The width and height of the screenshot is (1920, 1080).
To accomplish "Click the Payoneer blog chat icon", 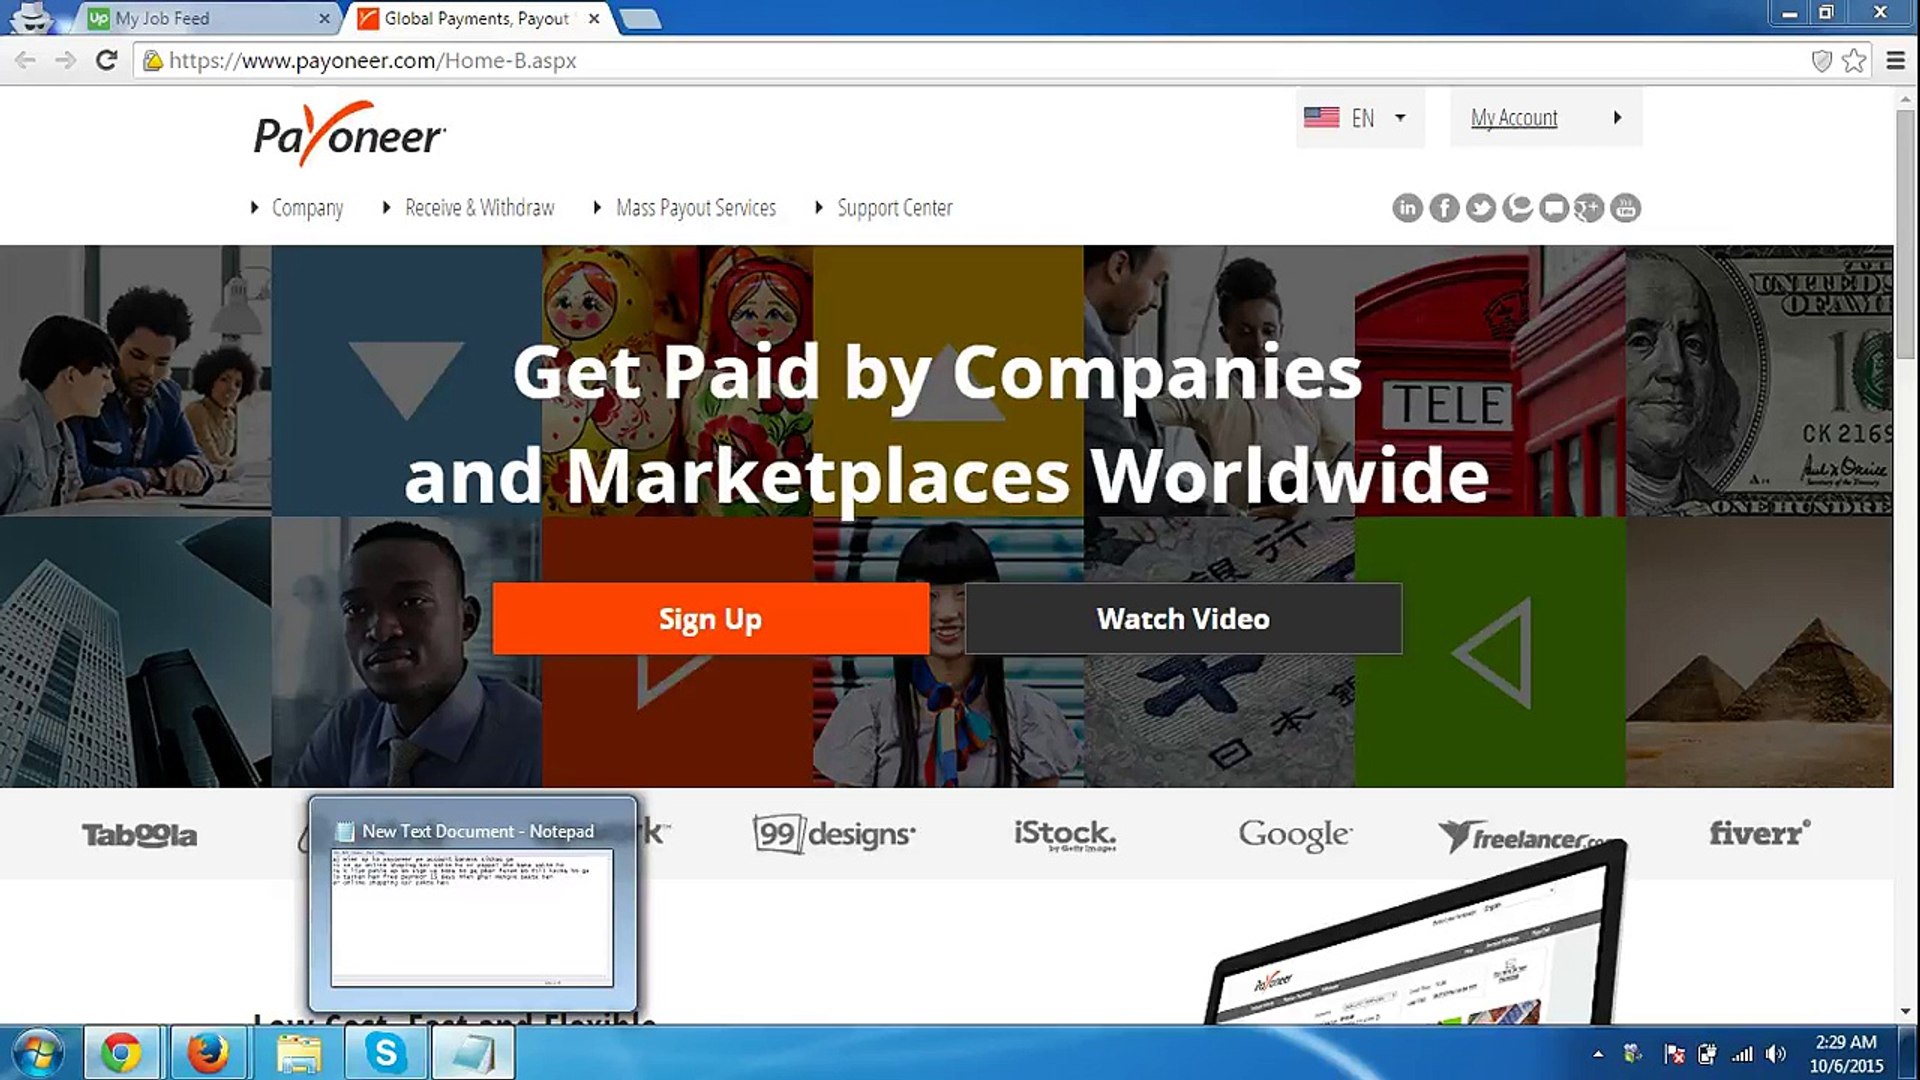I will pos(1517,207).
